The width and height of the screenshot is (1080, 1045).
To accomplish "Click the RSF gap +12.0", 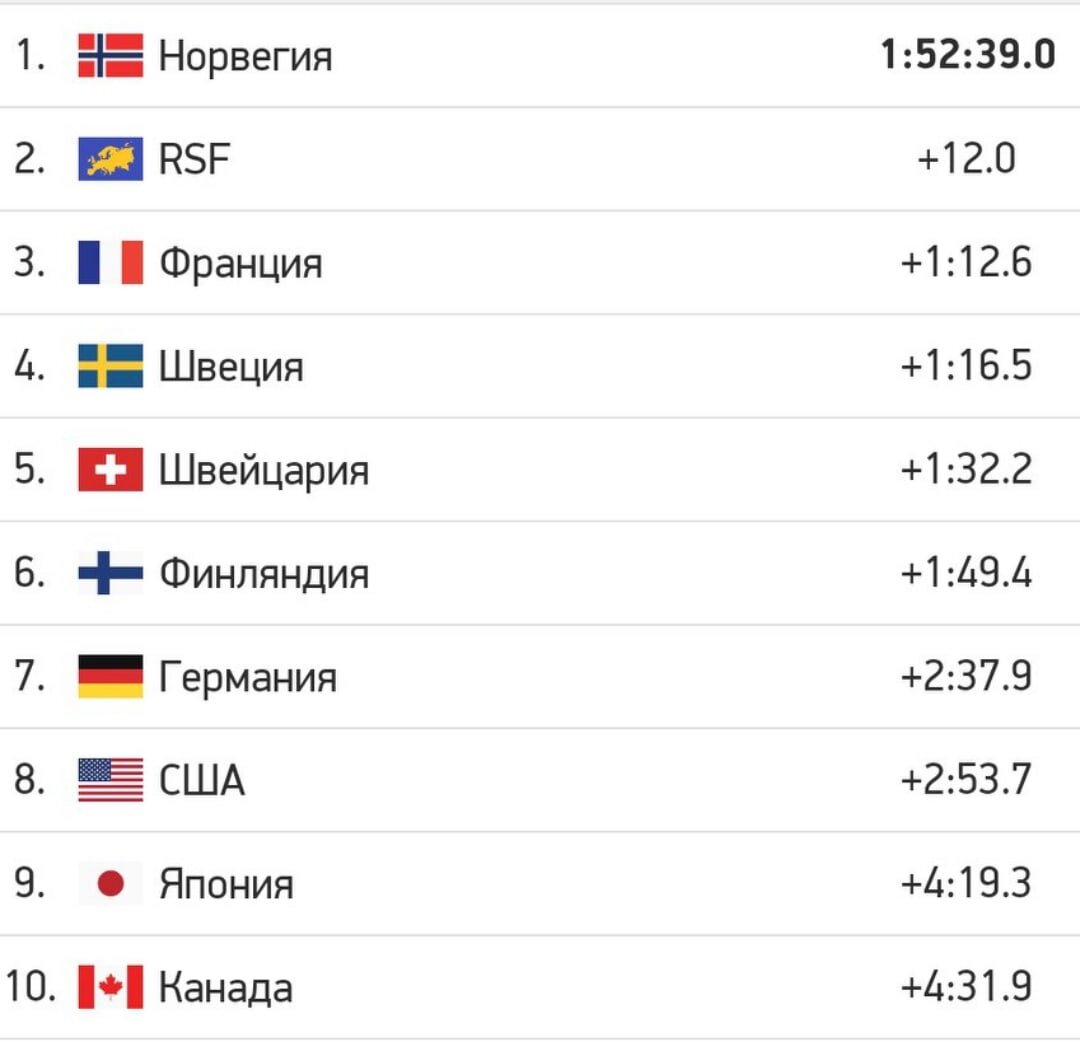I will pos(966,158).
